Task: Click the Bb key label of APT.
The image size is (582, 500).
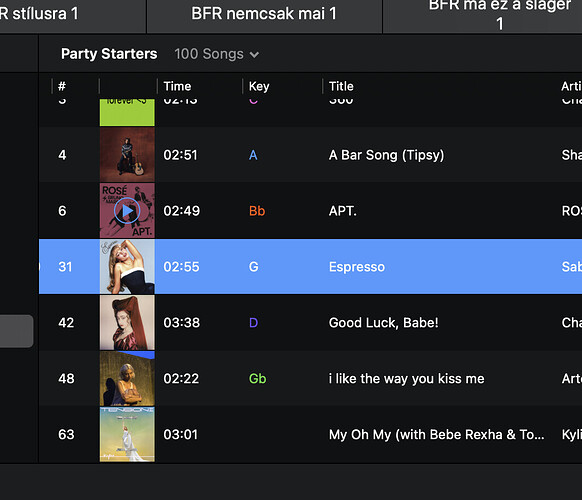Action: [x=257, y=211]
